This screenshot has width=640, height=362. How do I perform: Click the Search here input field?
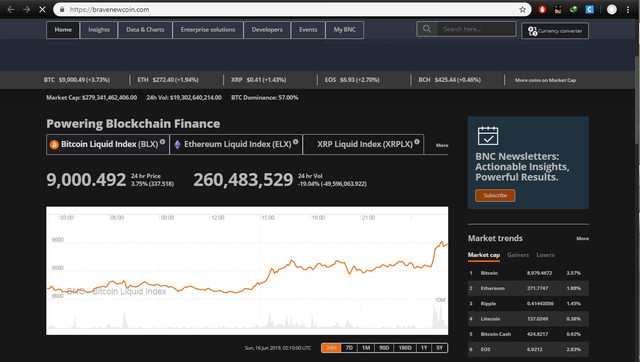pyautogui.click(x=476, y=29)
